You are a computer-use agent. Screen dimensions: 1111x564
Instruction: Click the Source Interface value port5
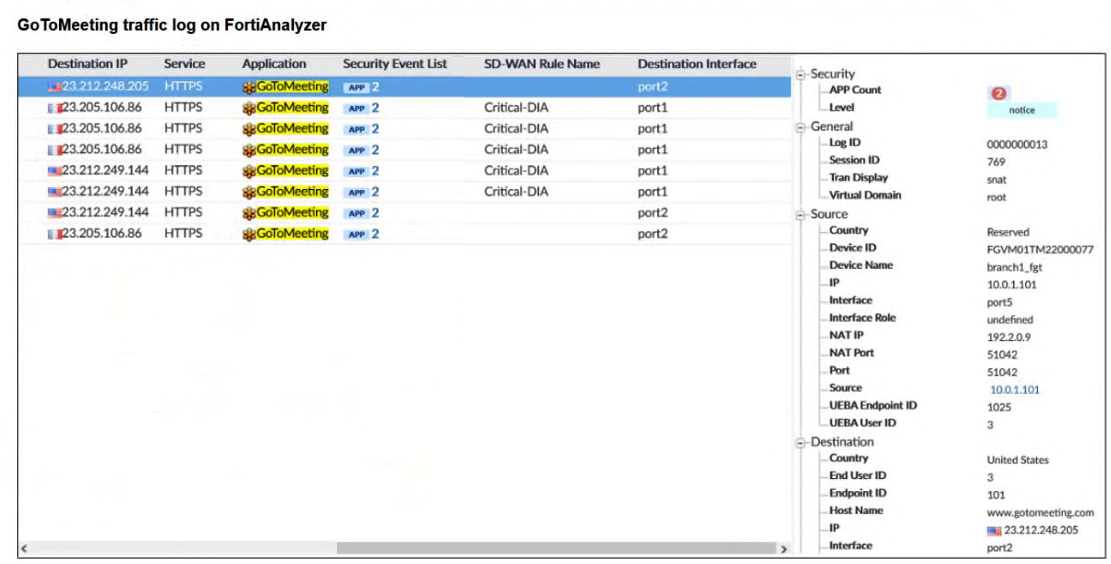[x=999, y=303]
